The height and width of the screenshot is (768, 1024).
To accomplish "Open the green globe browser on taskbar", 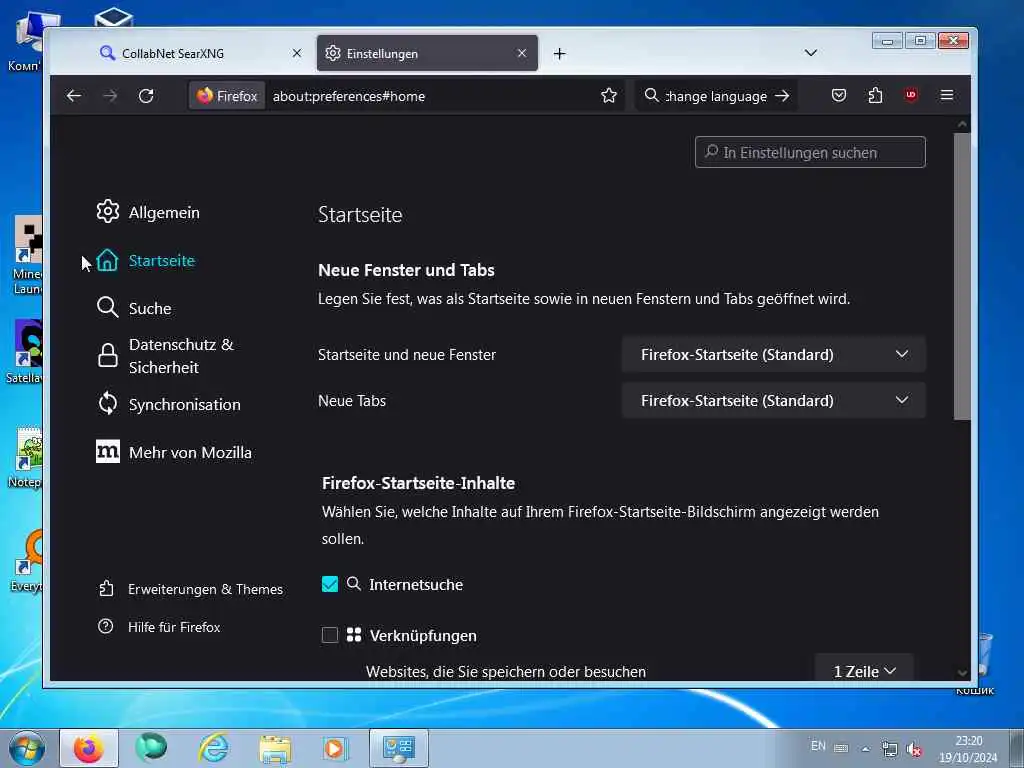I will click(151, 748).
